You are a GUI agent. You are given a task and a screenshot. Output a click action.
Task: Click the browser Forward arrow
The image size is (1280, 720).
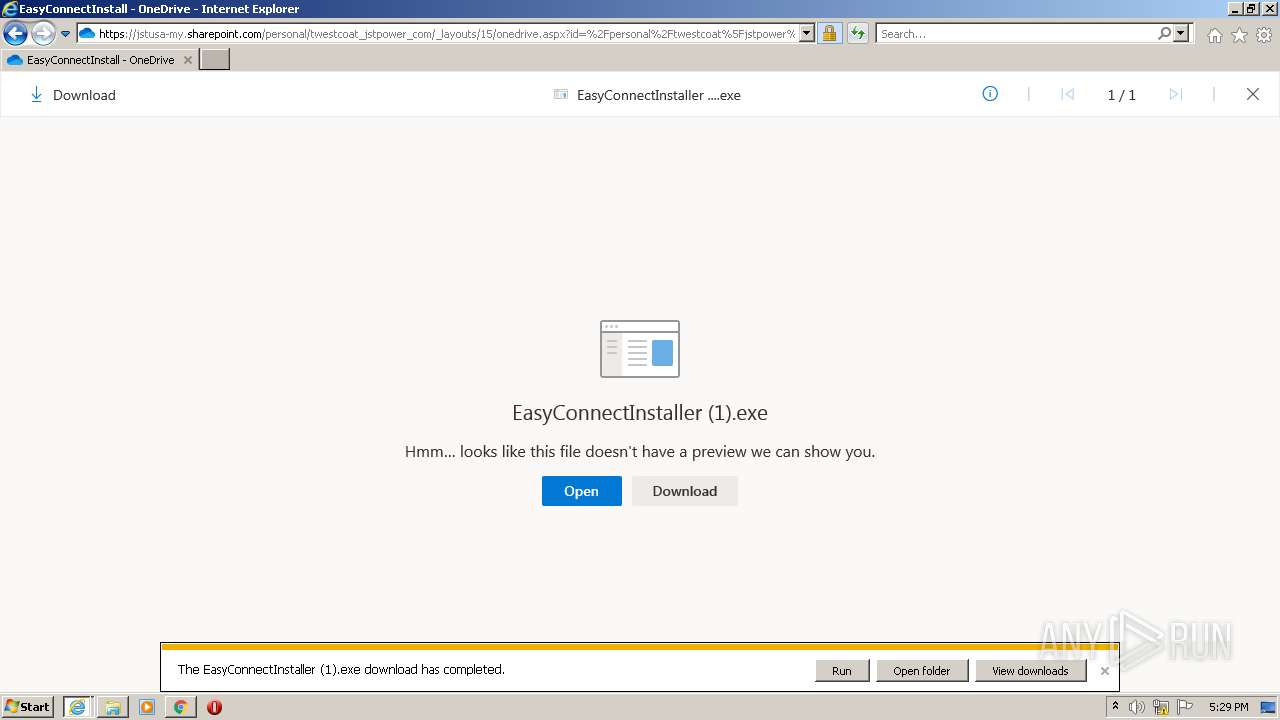tap(43, 33)
